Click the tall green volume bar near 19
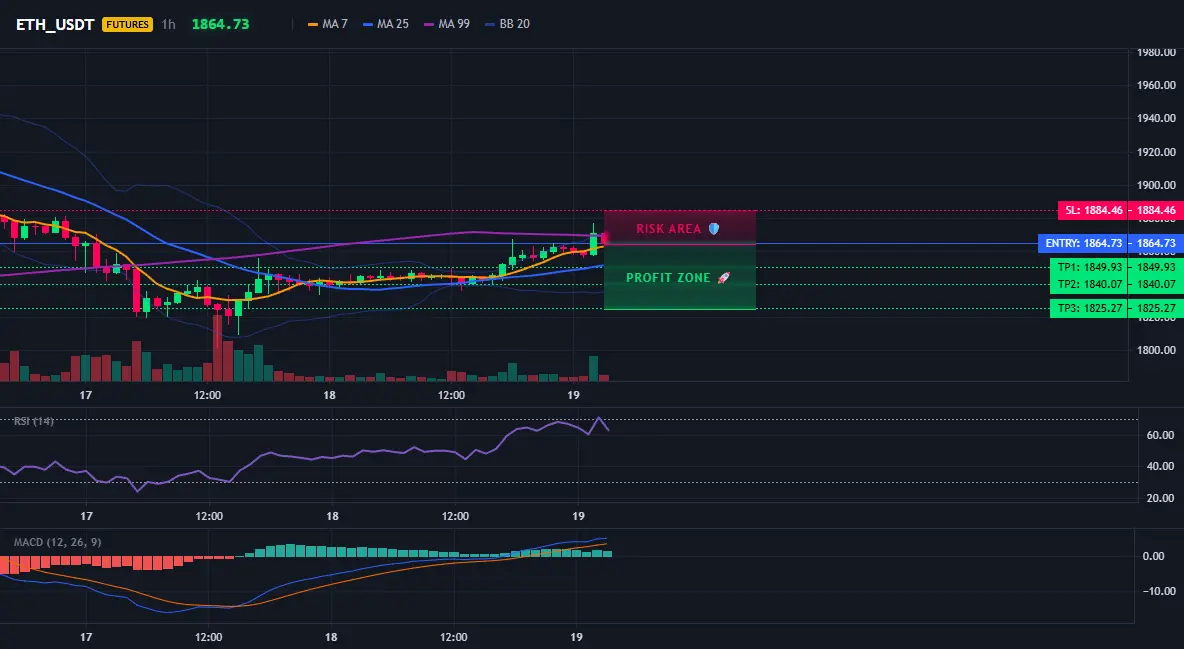Screen dimensions: 1184x649 (594, 369)
